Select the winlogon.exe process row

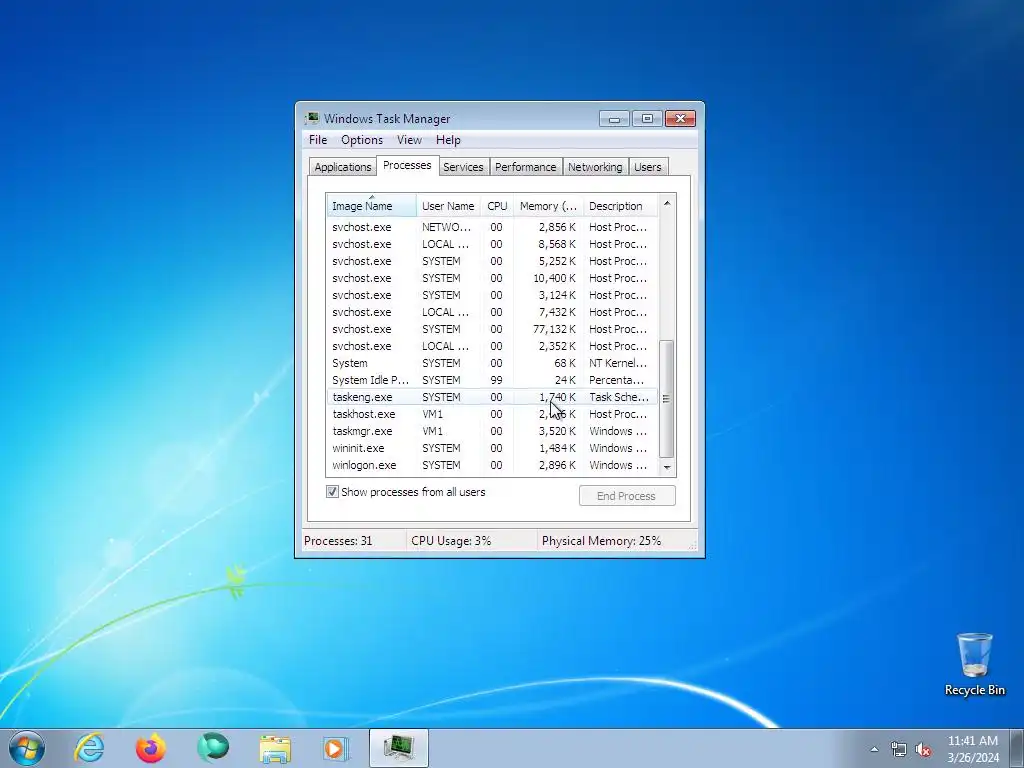pyautogui.click(x=492, y=465)
